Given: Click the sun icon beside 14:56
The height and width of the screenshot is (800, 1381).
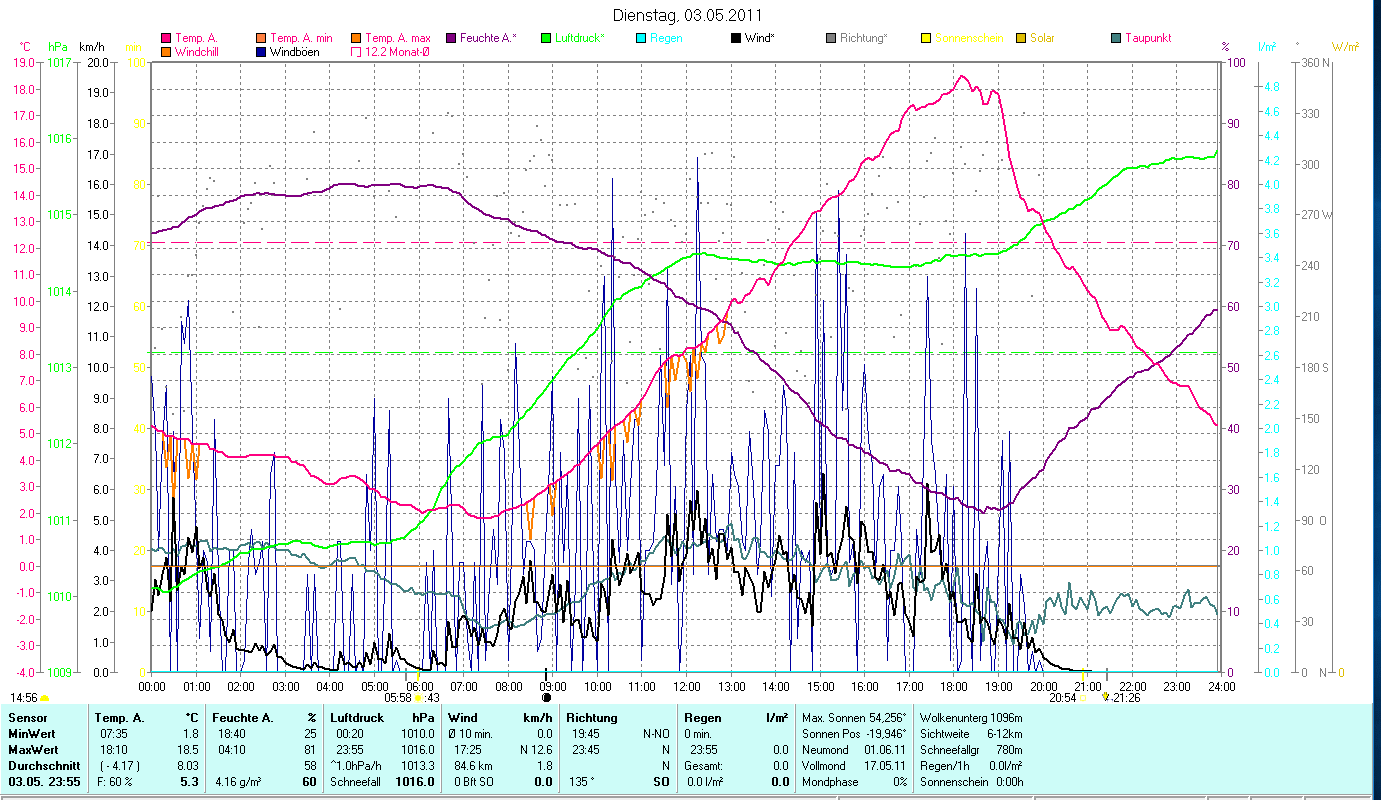Looking at the screenshot, I should (45, 698).
